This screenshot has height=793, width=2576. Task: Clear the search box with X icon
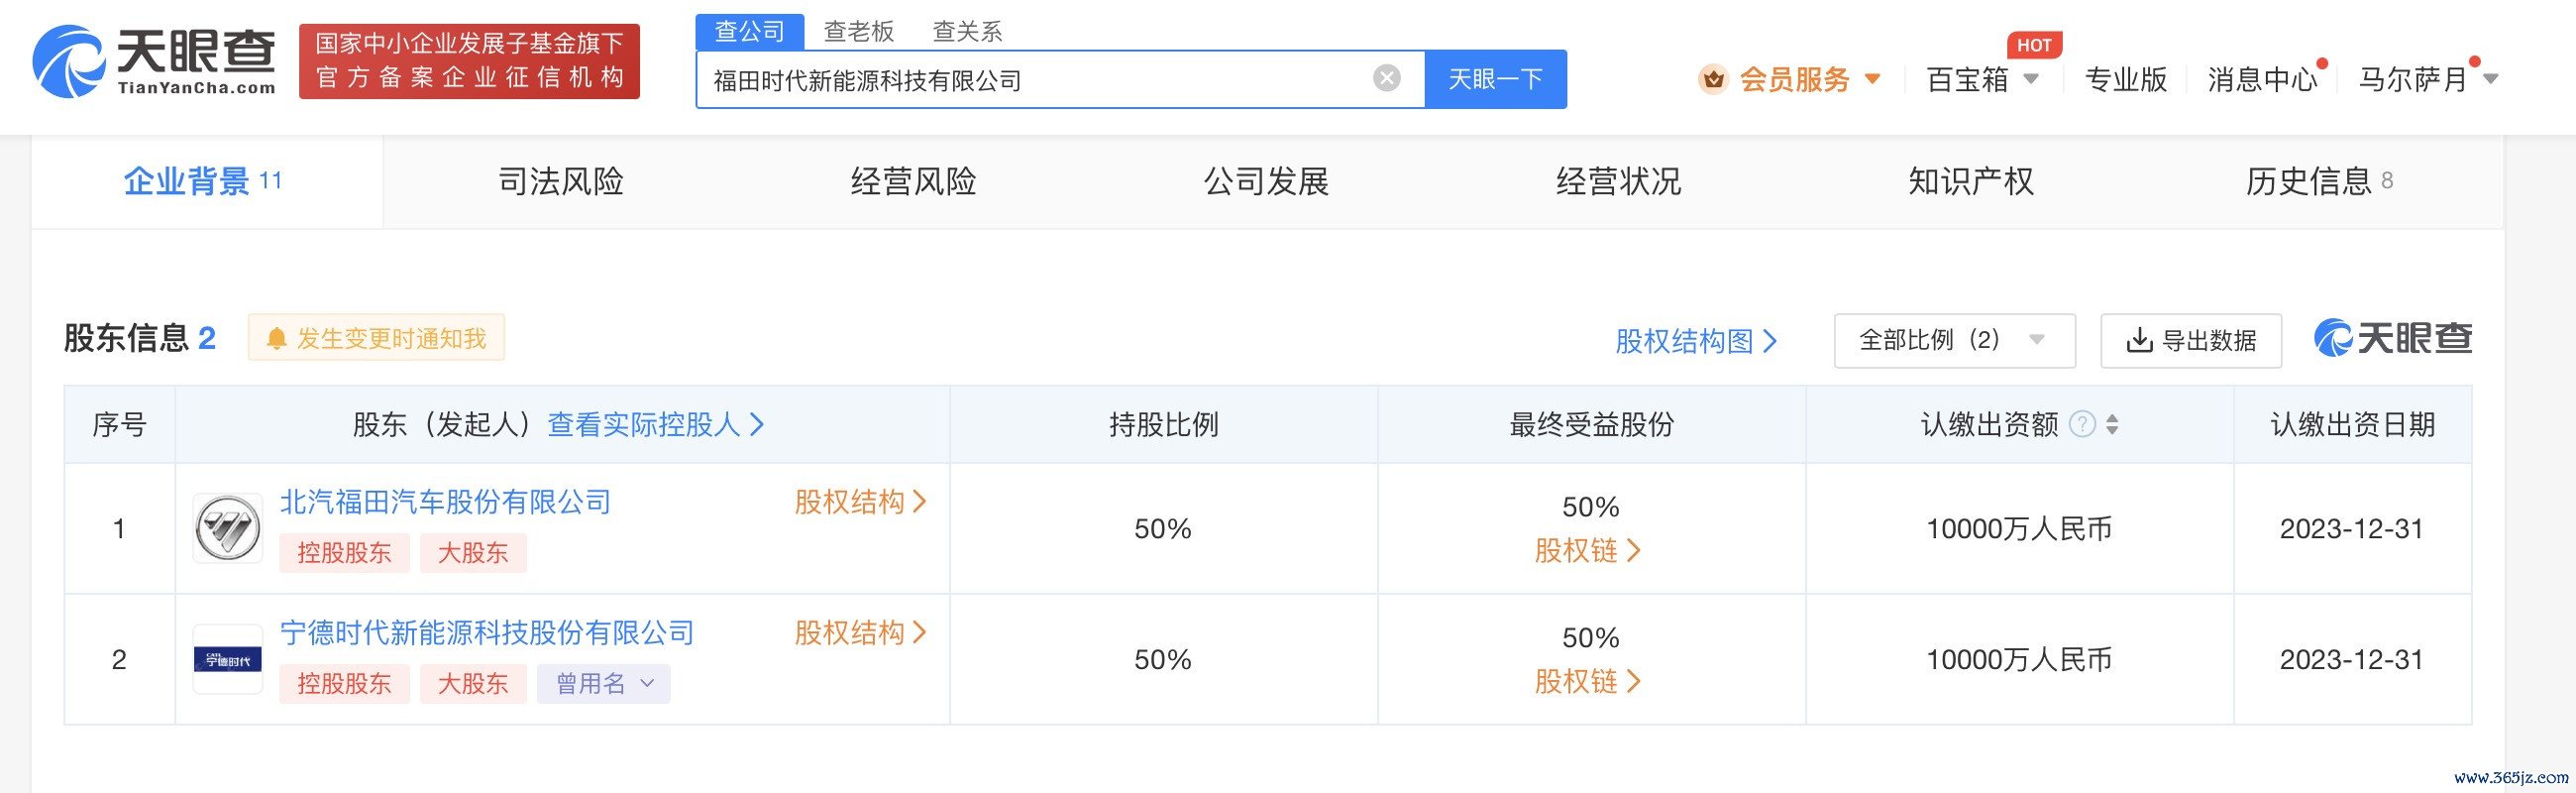pyautogui.click(x=1386, y=78)
